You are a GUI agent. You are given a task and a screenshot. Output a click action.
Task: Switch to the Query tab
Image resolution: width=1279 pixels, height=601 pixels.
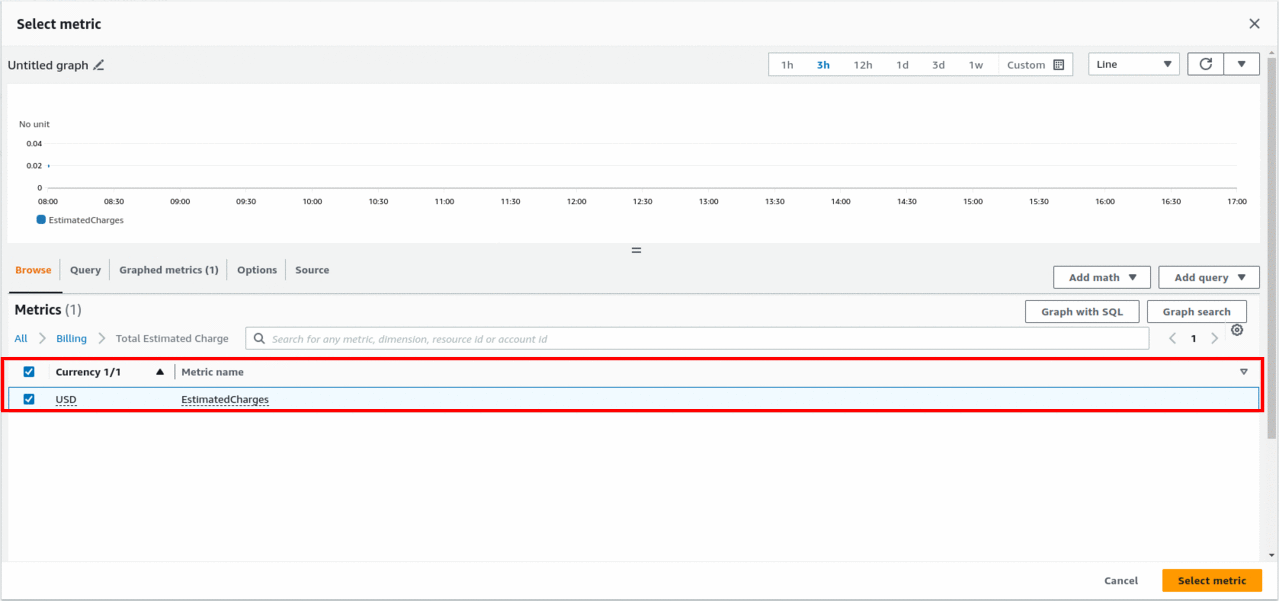tap(85, 270)
